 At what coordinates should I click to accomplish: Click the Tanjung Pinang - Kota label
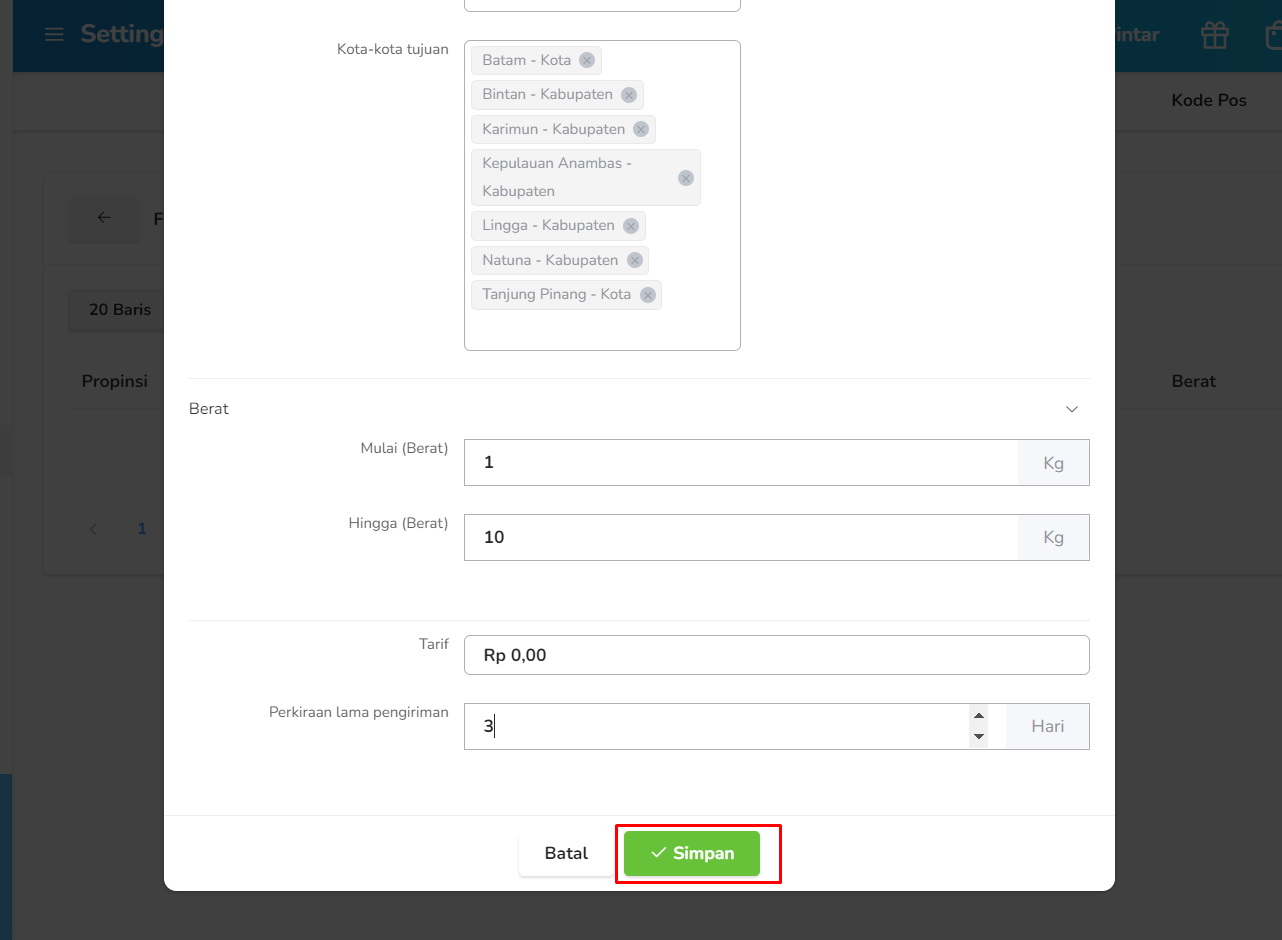(x=557, y=294)
